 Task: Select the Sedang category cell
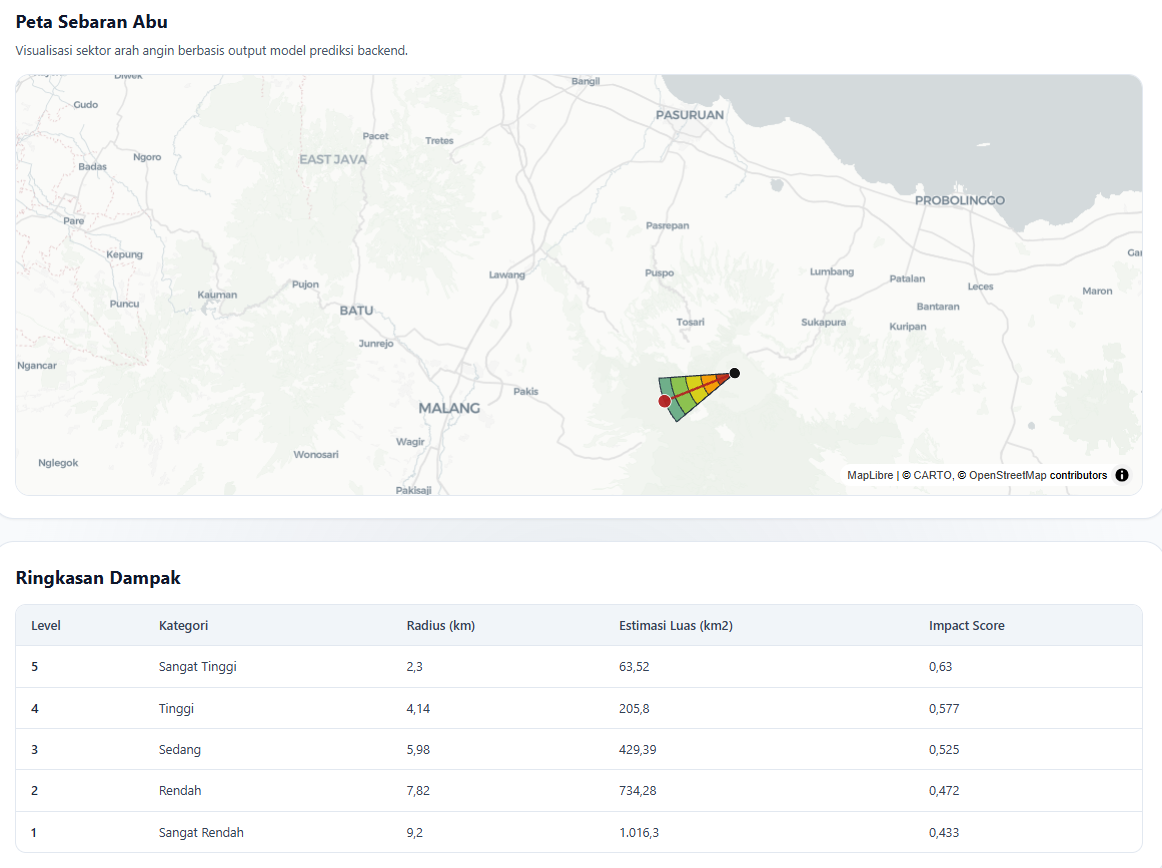(179, 749)
